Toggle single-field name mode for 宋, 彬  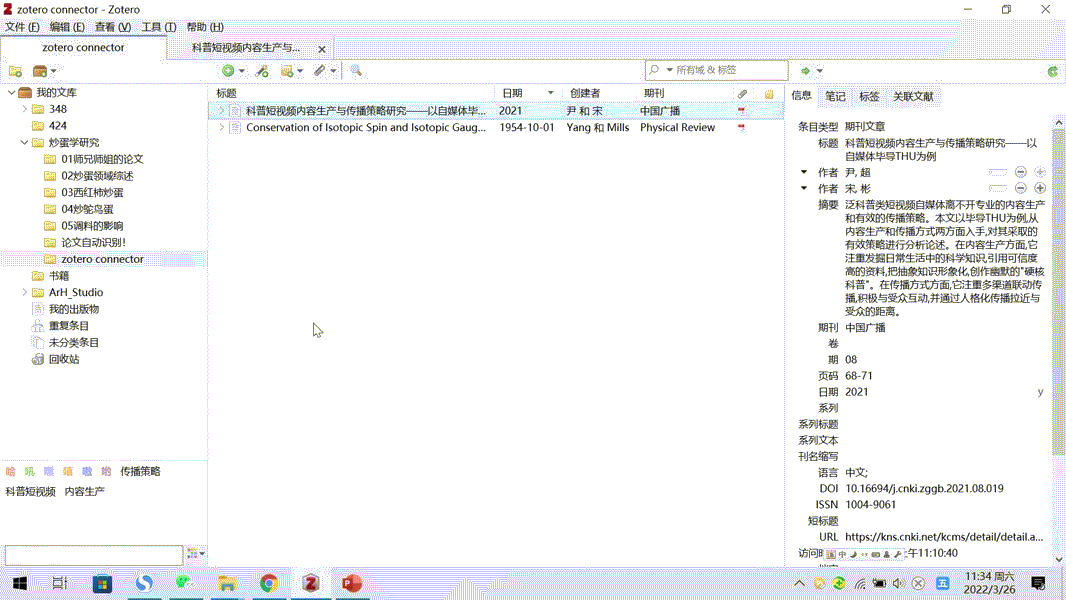[997, 188]
